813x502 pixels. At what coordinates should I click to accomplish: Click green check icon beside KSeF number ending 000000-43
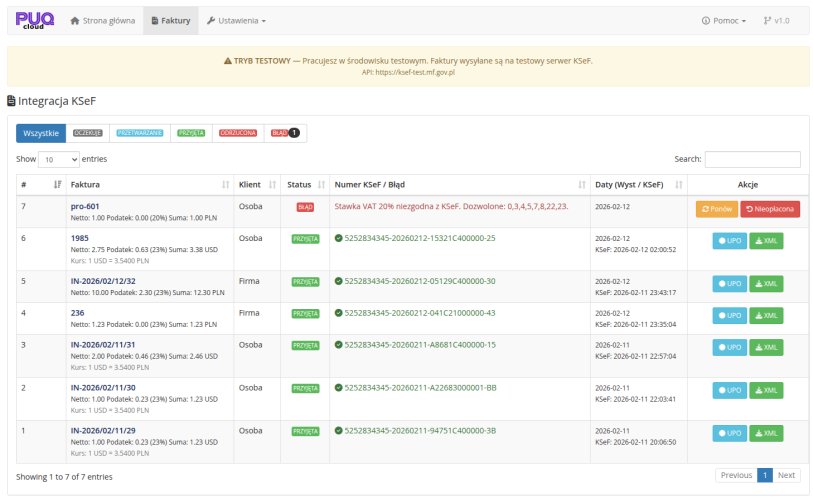(x=339, y=313)
